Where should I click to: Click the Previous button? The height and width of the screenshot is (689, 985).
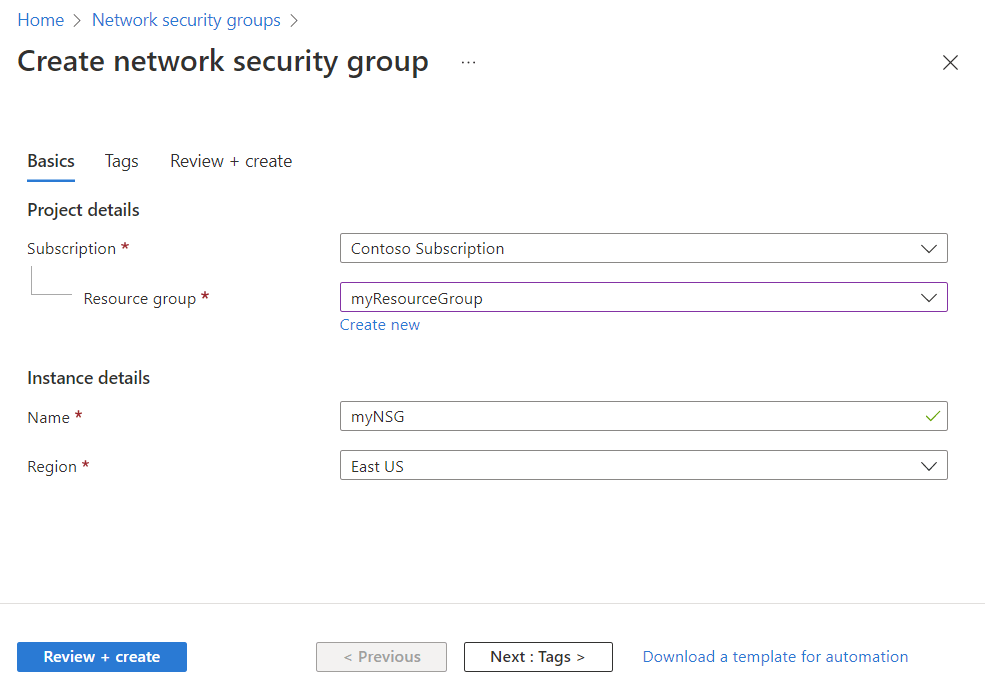[x=381, y=656]
